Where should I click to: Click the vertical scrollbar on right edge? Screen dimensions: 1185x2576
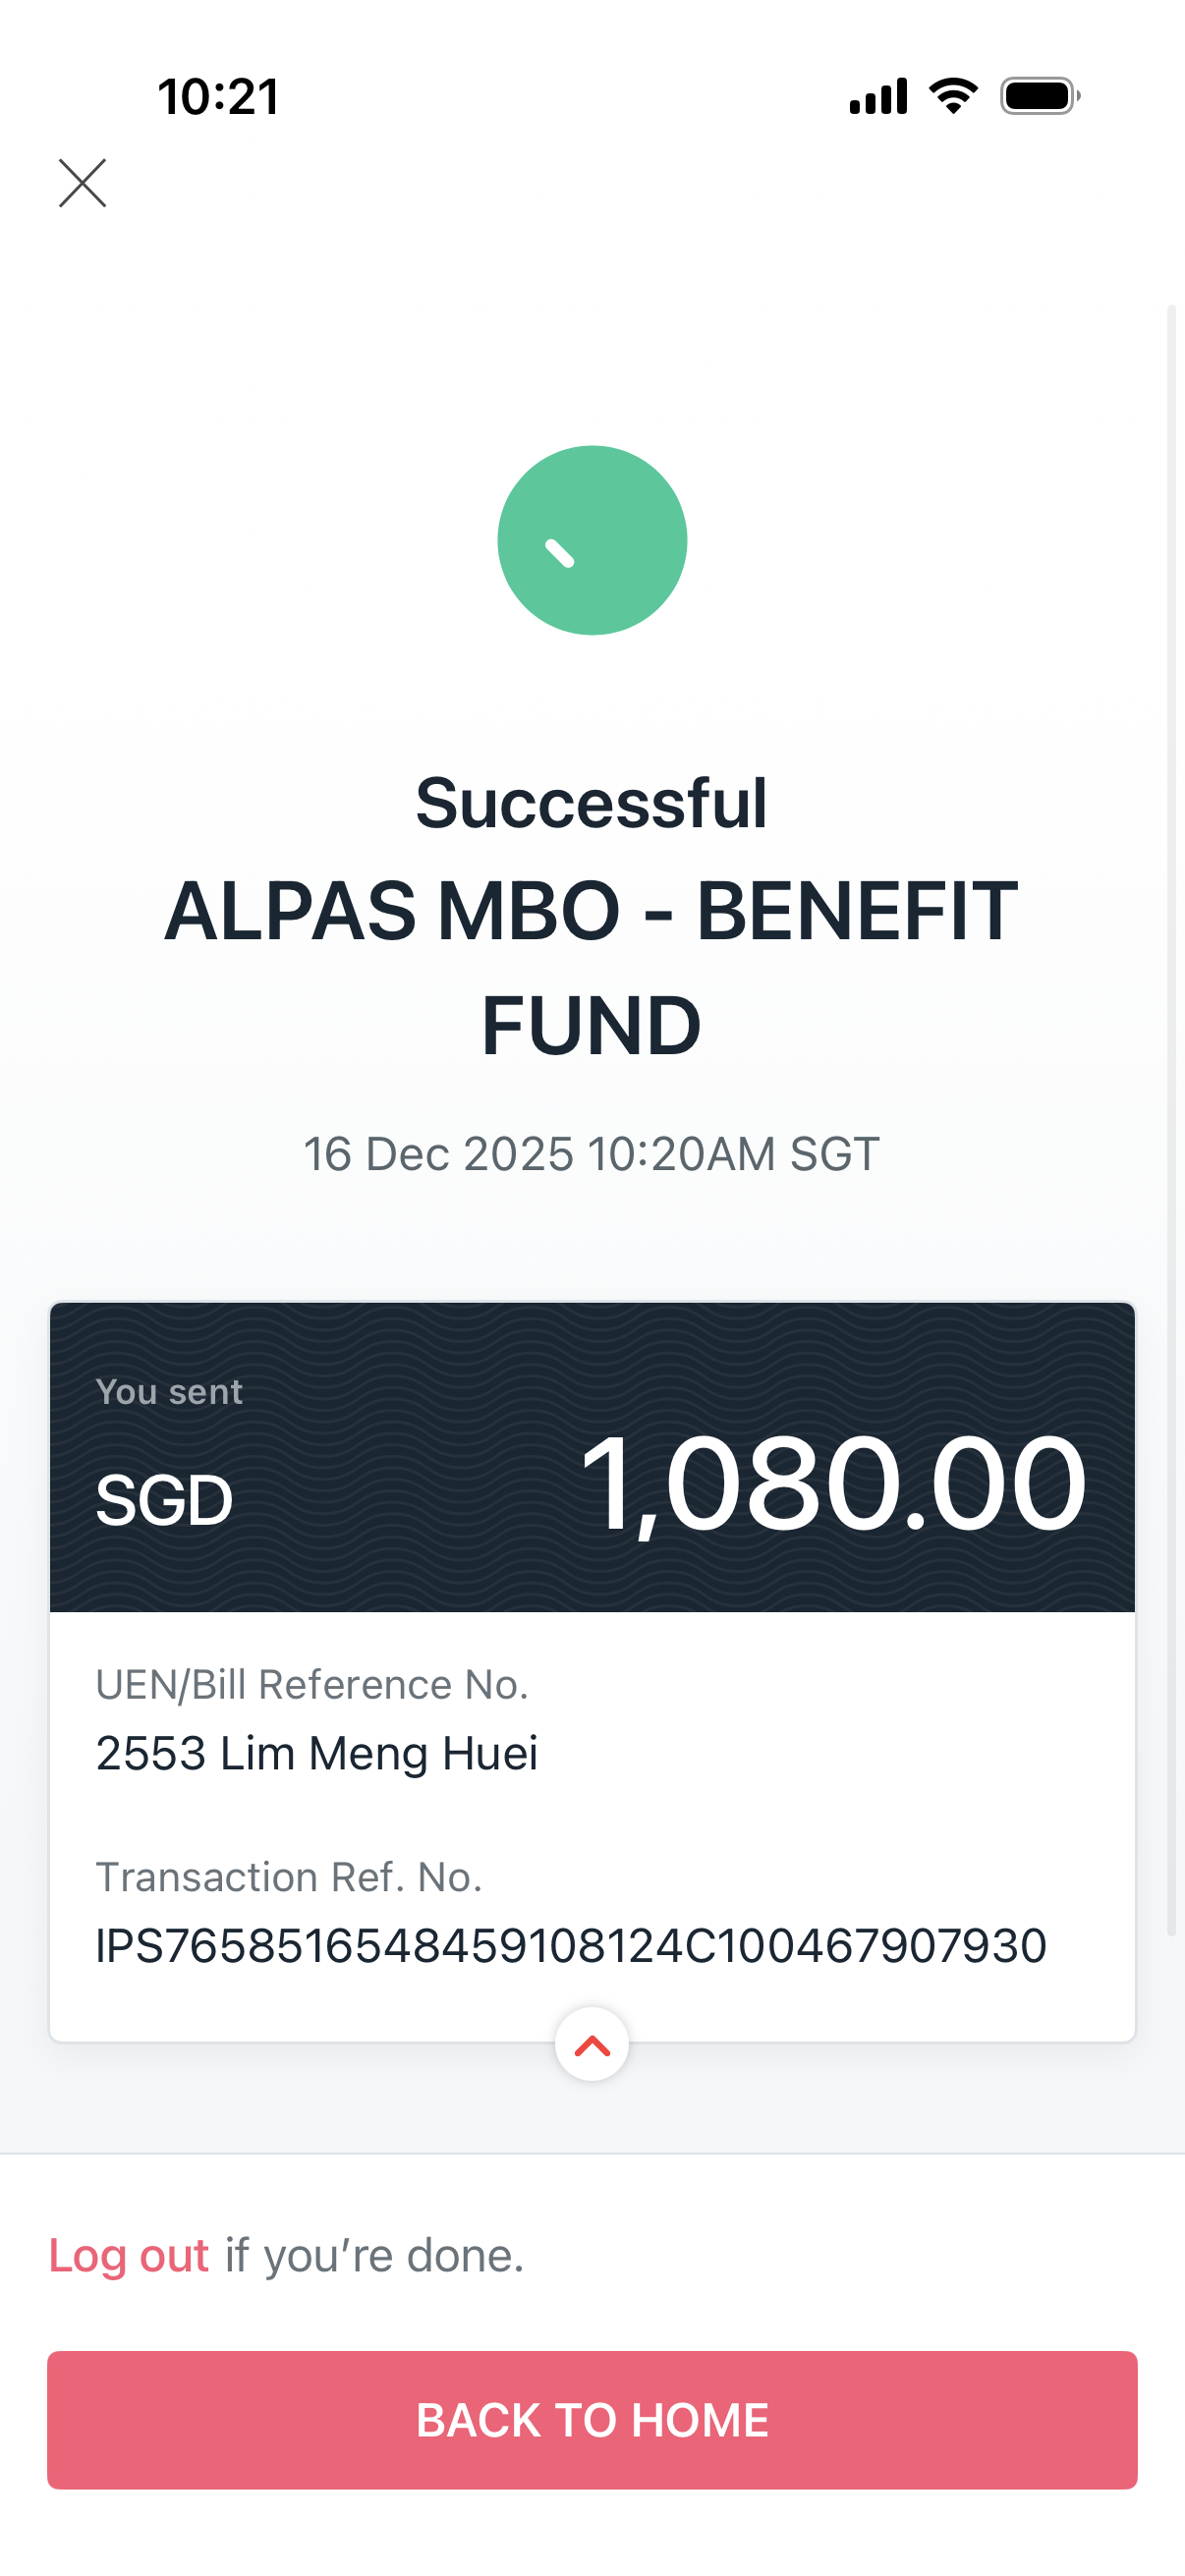click(x=1172, y=1120)
